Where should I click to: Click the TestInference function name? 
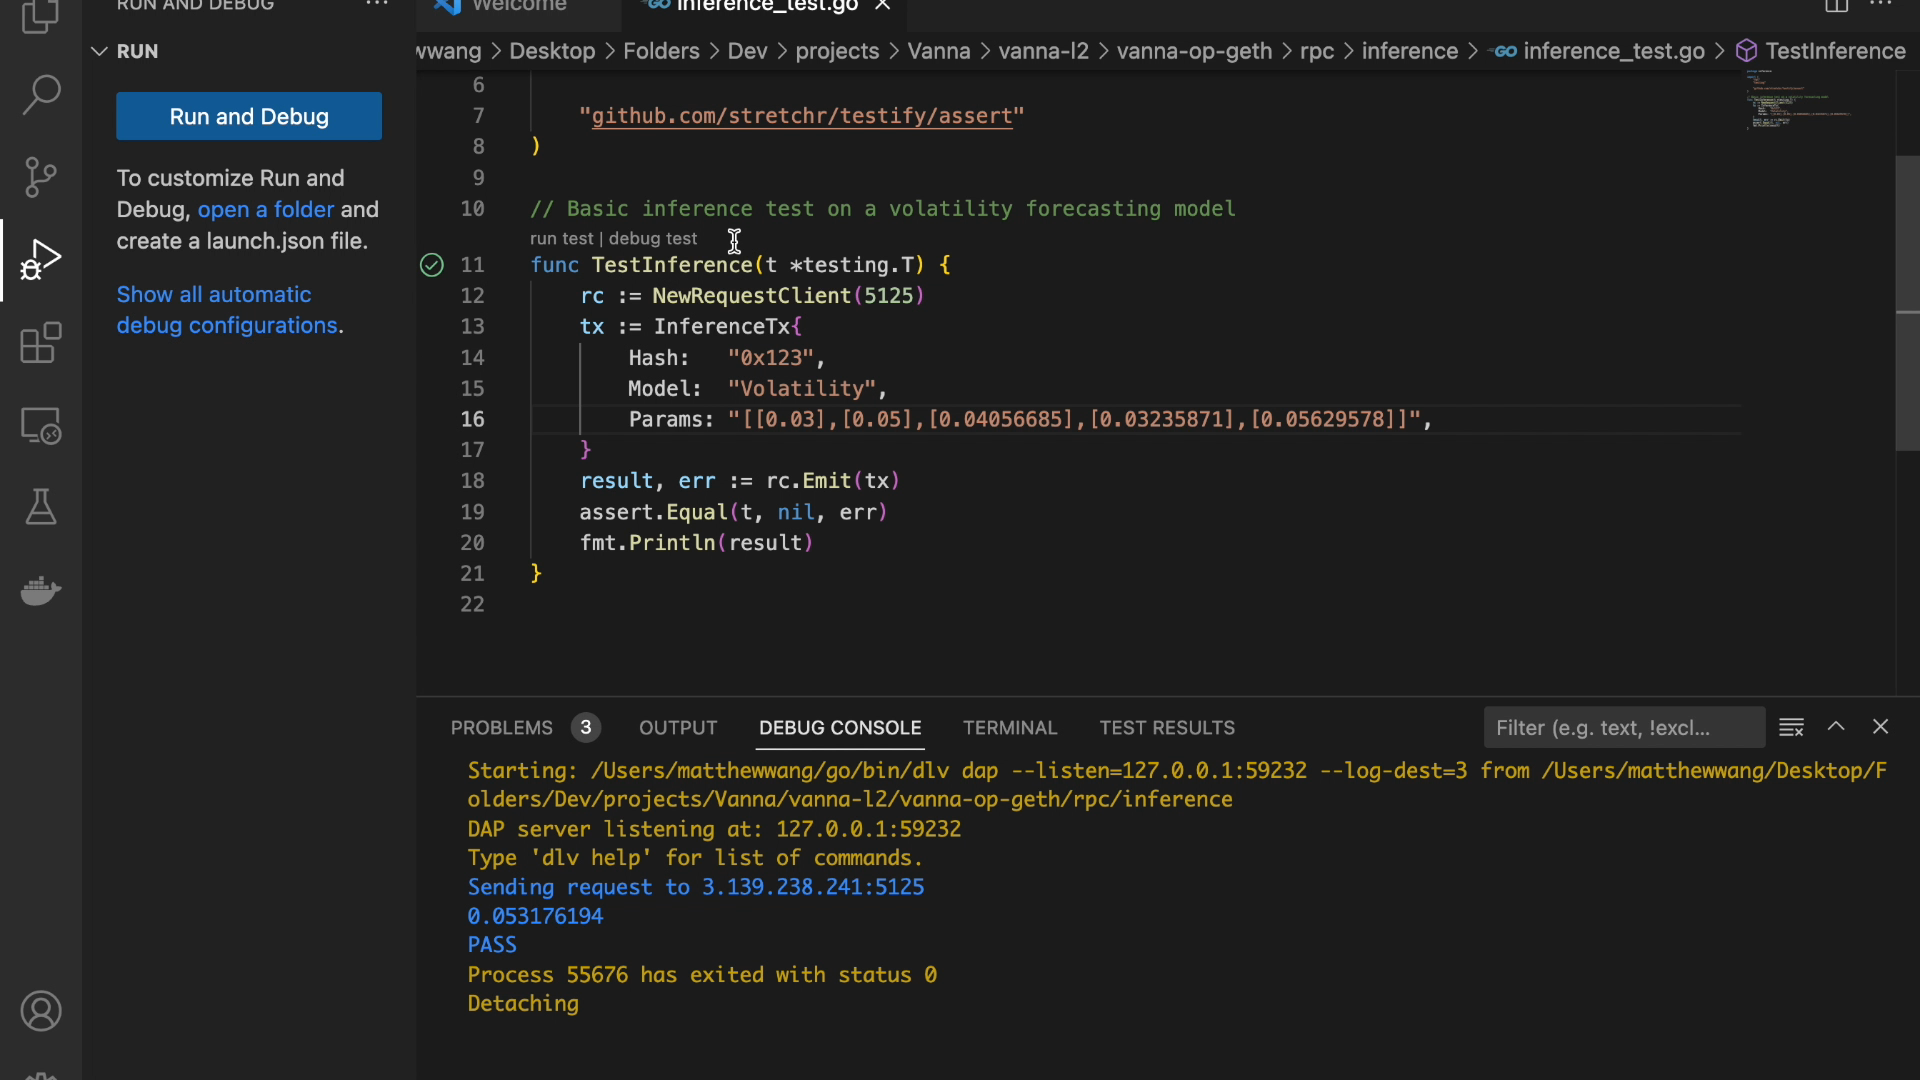point(671,265)
